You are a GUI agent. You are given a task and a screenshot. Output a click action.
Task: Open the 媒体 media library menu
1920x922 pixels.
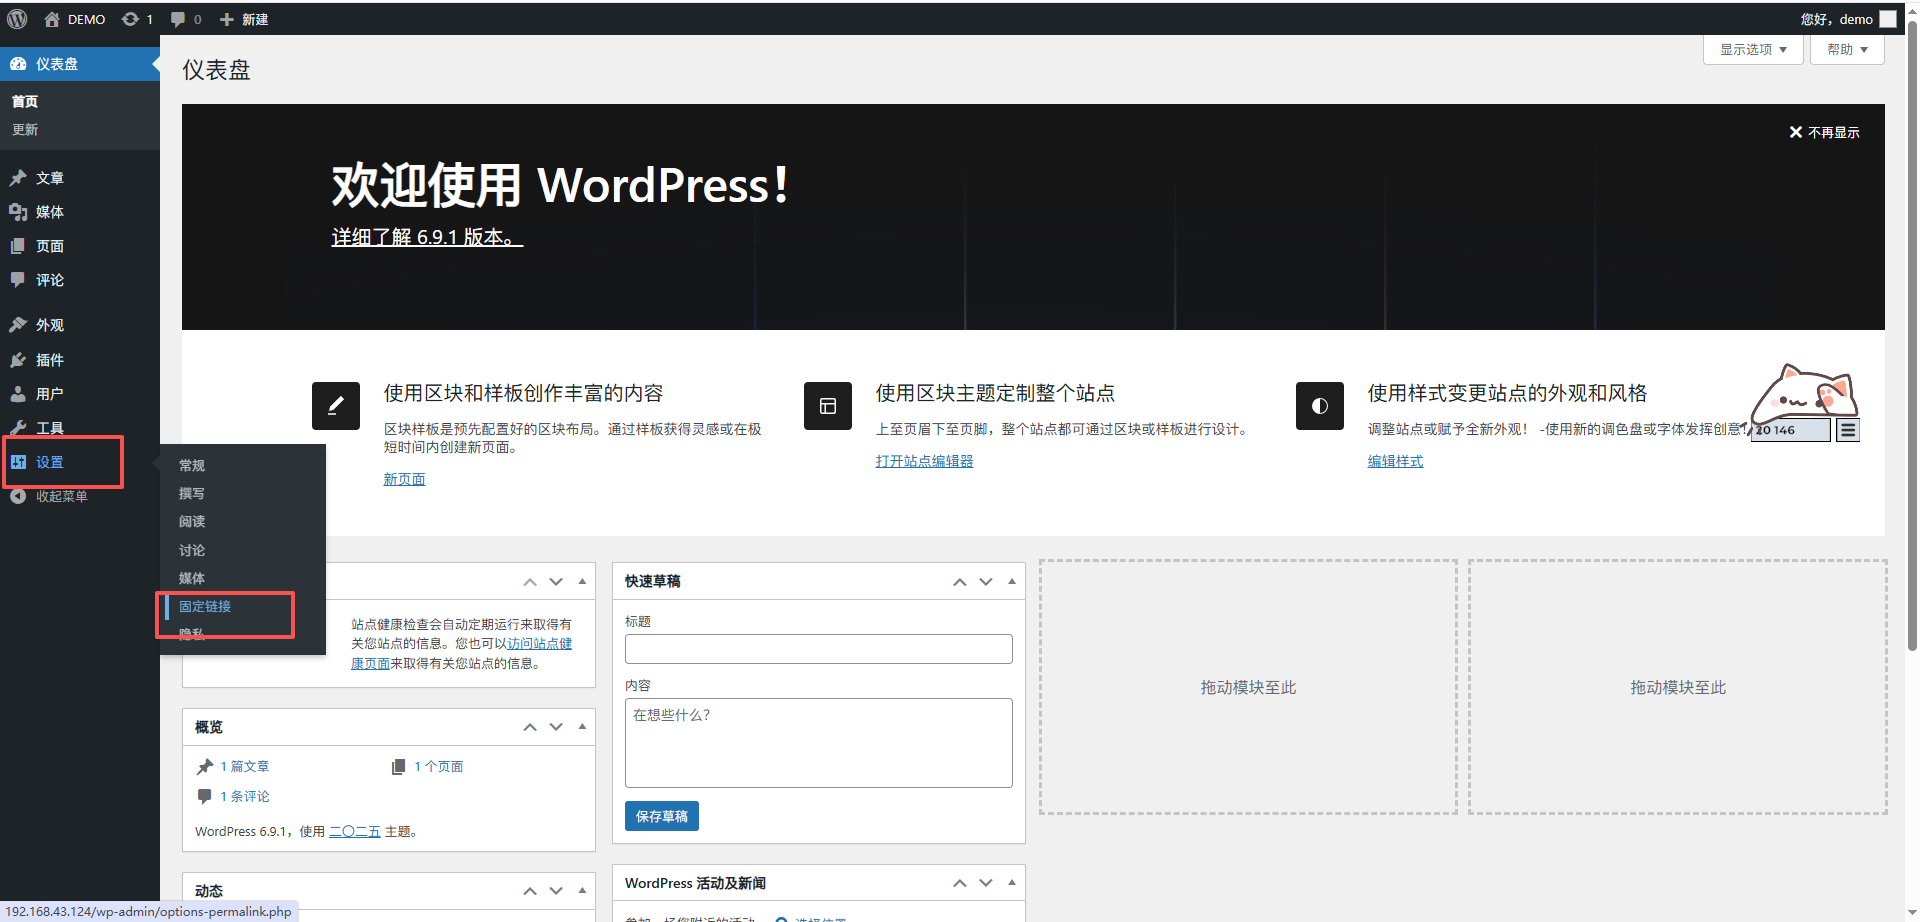coord(49,212)
